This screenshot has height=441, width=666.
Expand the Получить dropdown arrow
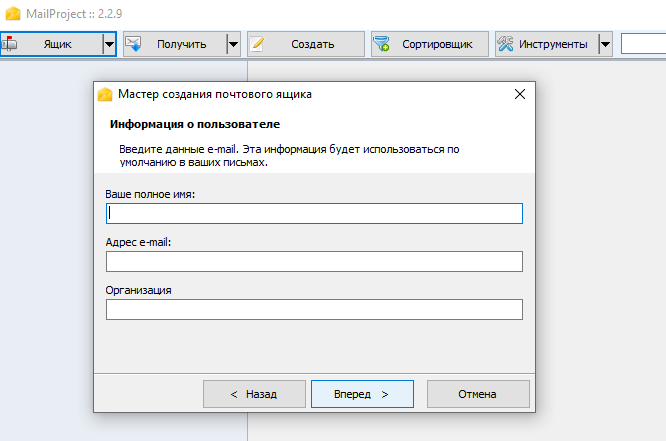tap(233, 44)
